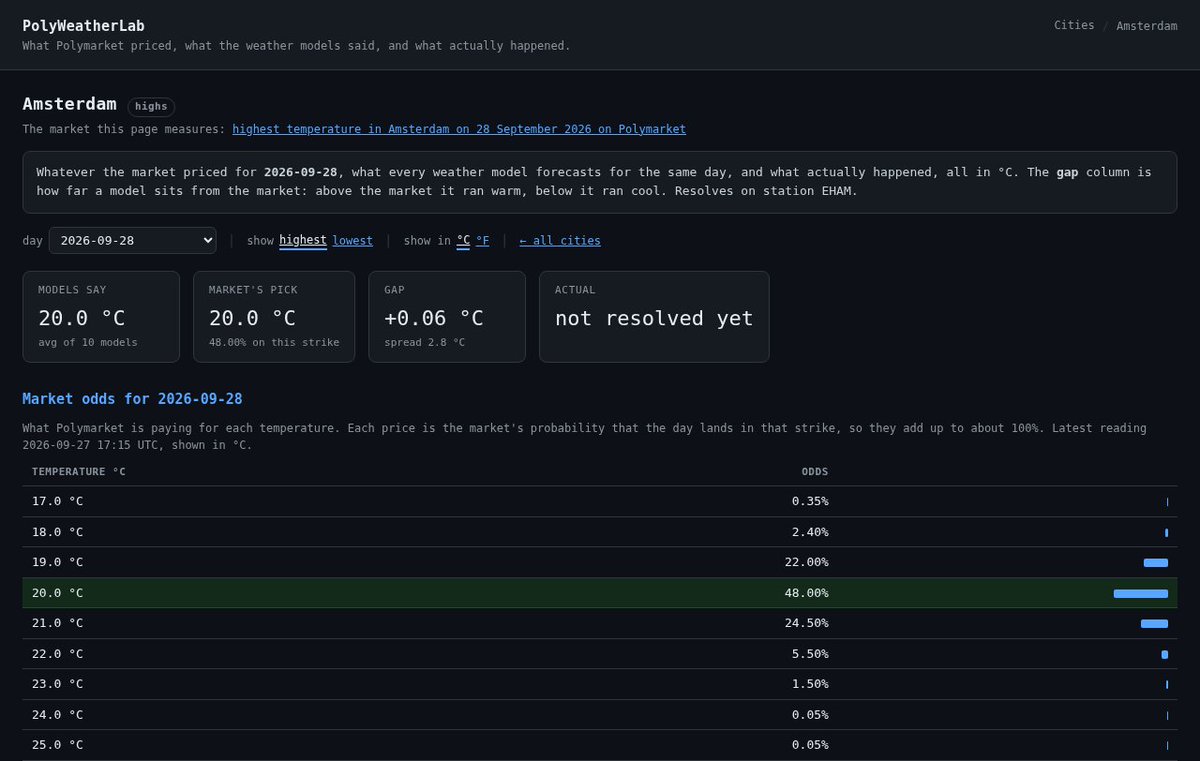Select the 24.0 °C table row label
Viewport: 1200px width, 761px height.
(x=57, y=715)
